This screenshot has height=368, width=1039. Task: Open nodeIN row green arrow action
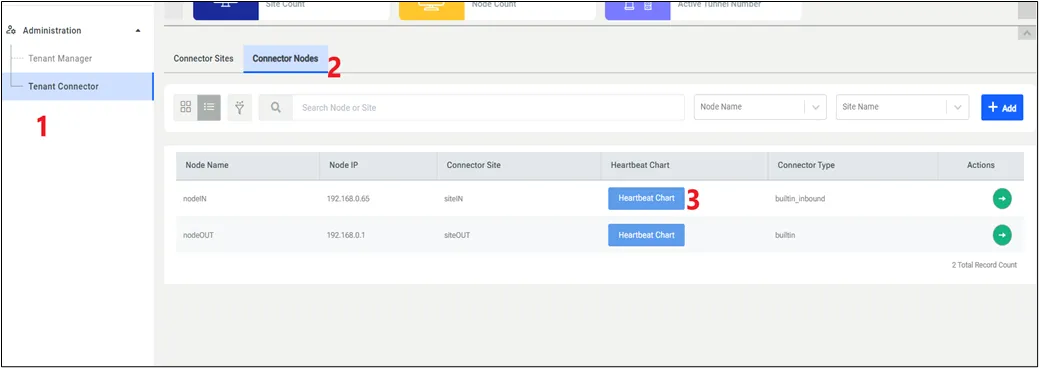click(1002, 198)
